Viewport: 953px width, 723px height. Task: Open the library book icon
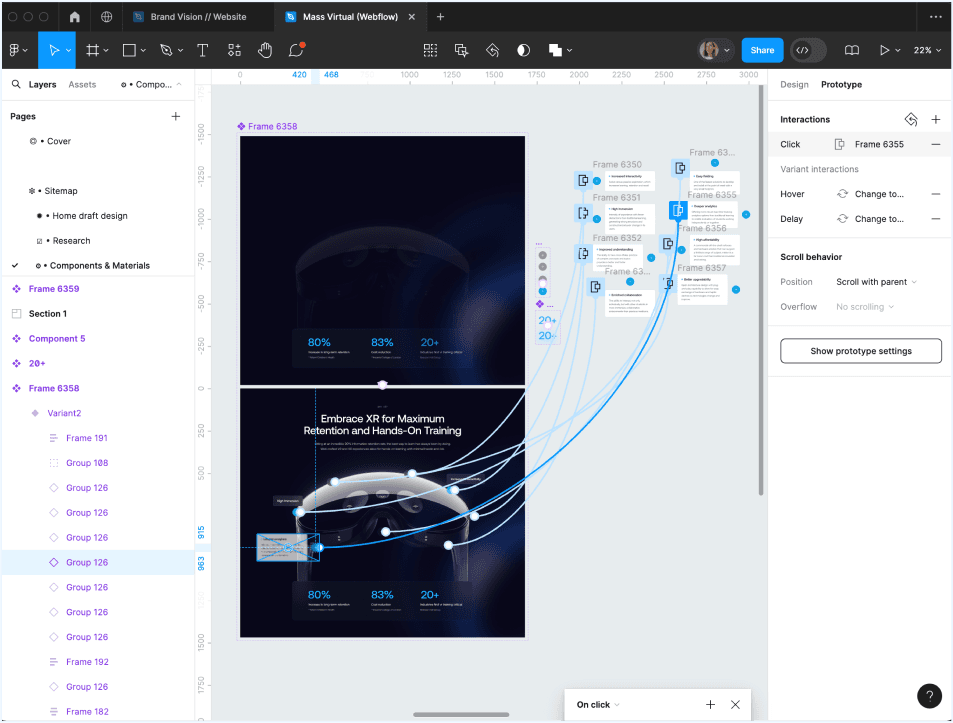852,50
